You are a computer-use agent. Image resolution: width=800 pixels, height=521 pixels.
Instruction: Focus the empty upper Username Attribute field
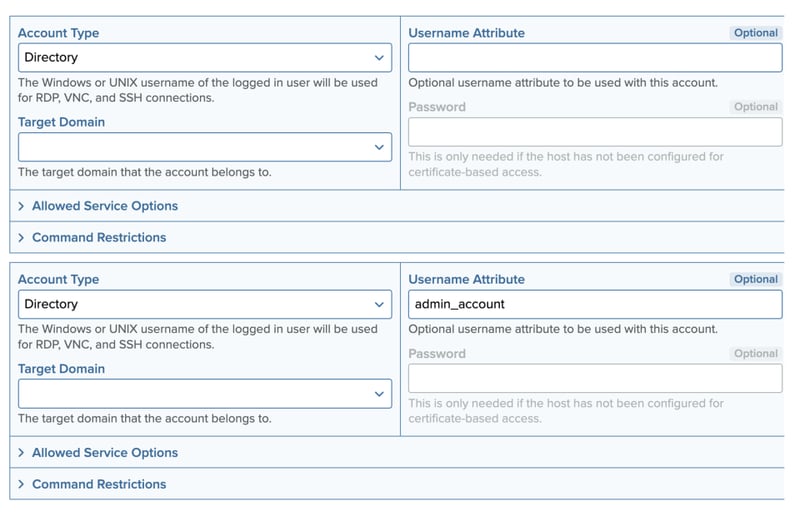(595, 58)
